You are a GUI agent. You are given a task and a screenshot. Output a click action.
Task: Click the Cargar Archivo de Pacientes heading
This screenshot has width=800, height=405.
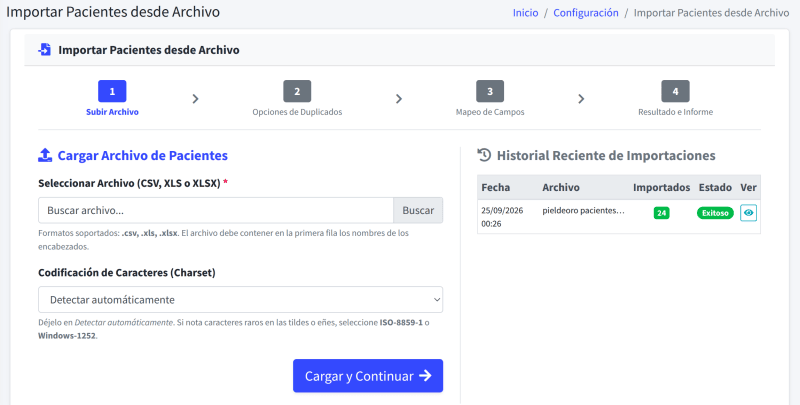click(x=142, y=155)
